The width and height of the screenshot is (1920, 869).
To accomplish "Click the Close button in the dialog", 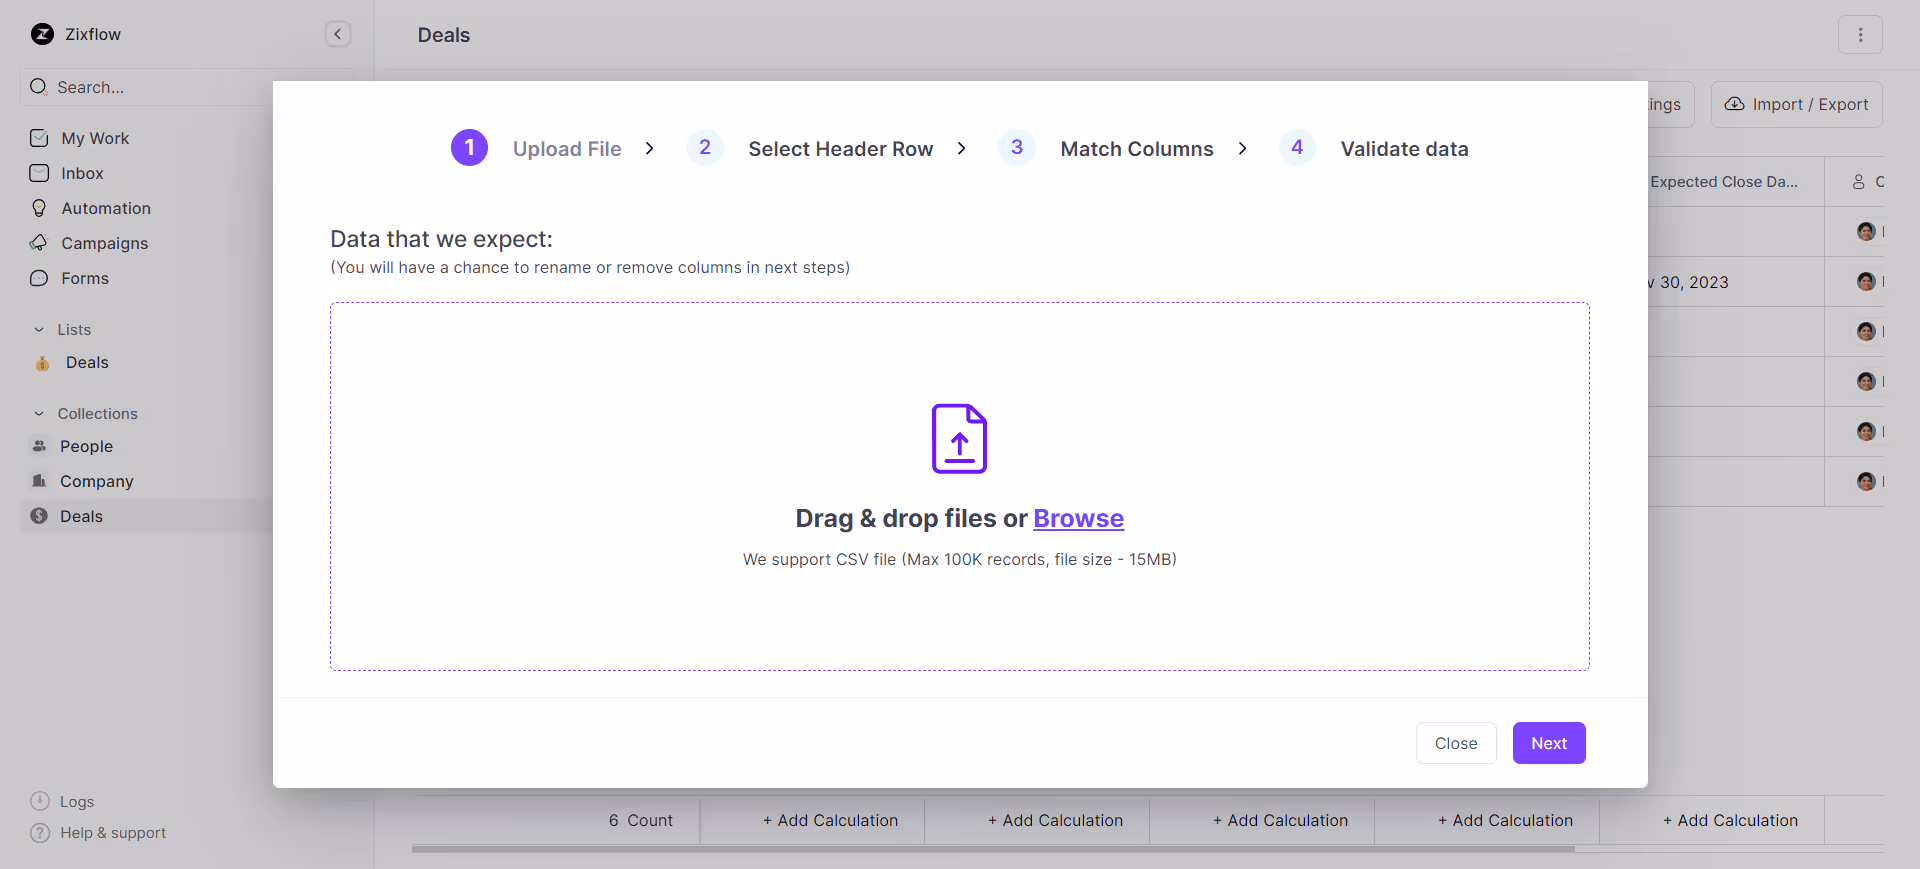I will pos(1456,743).
